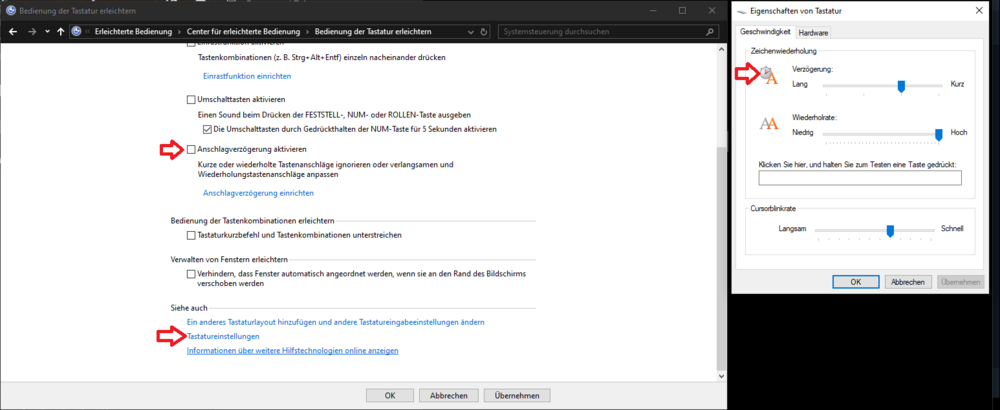Click the forward arrow navigation icon
Screen dimensions: 1000x410
click(x=30, y=31)
